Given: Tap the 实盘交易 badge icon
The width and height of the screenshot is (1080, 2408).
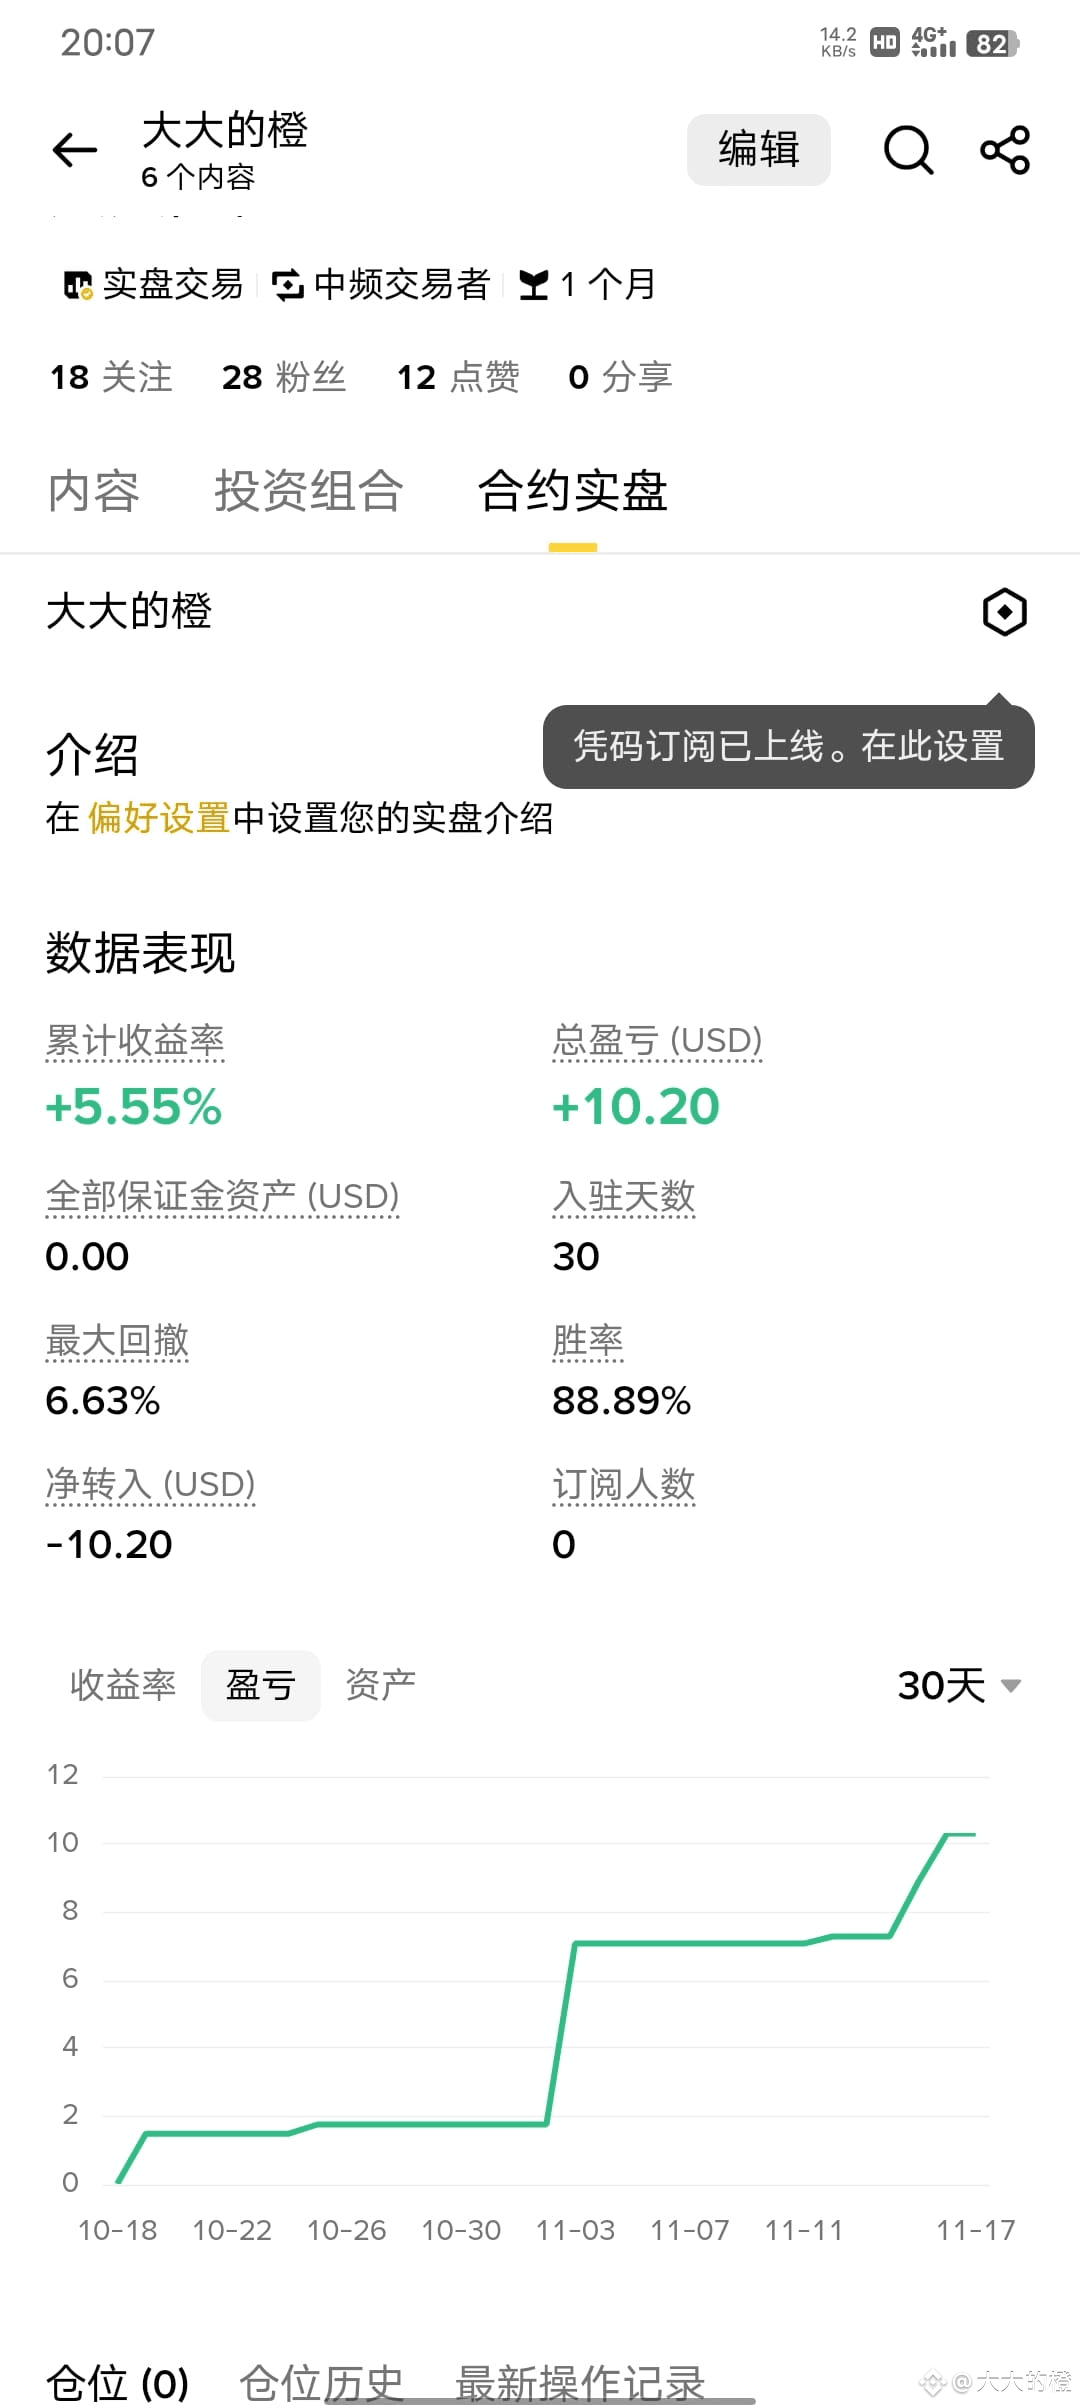Looking at the screenshot, I should 78,285.
